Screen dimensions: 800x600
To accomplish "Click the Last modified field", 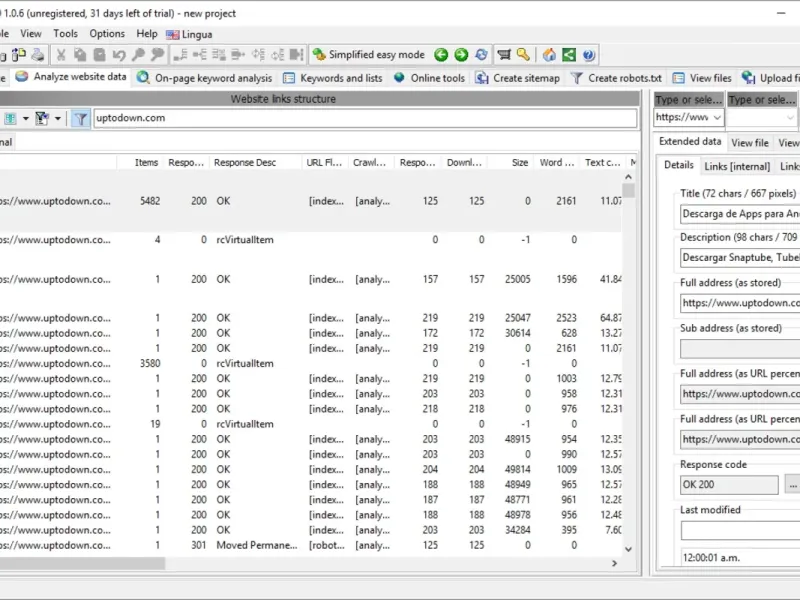I will point(740,530).
